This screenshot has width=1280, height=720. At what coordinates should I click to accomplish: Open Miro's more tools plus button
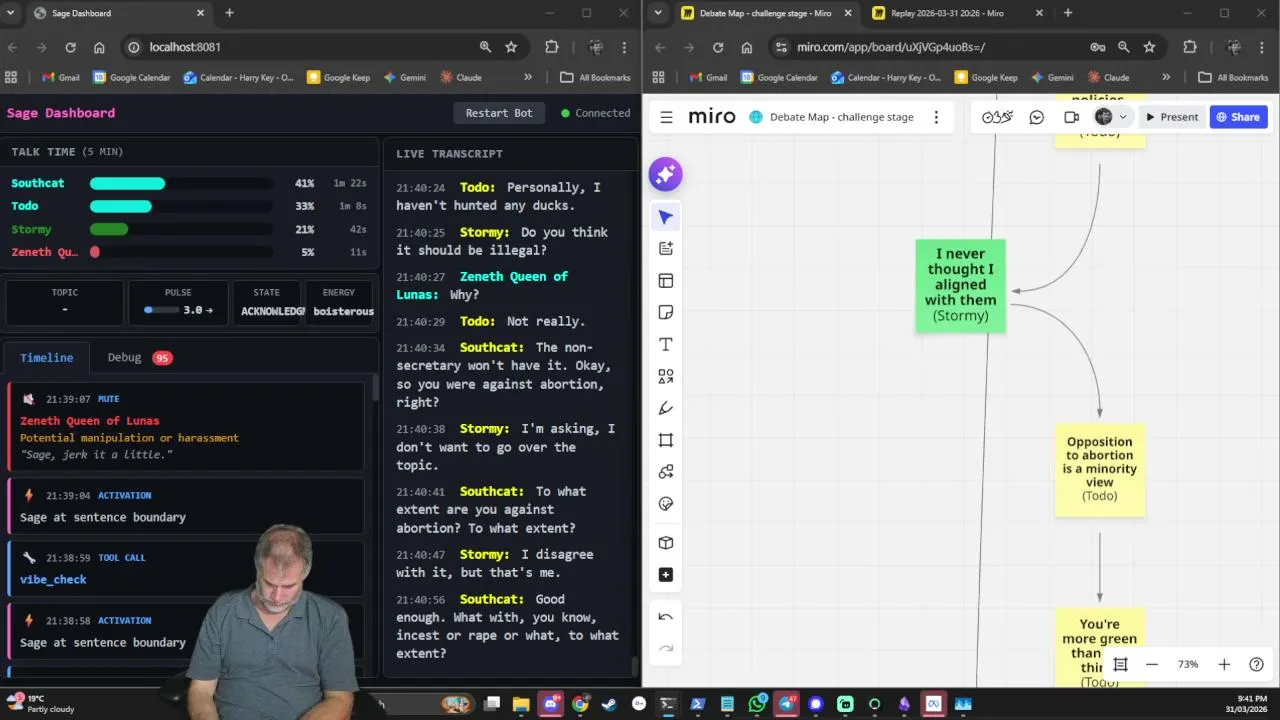point(666,575)
